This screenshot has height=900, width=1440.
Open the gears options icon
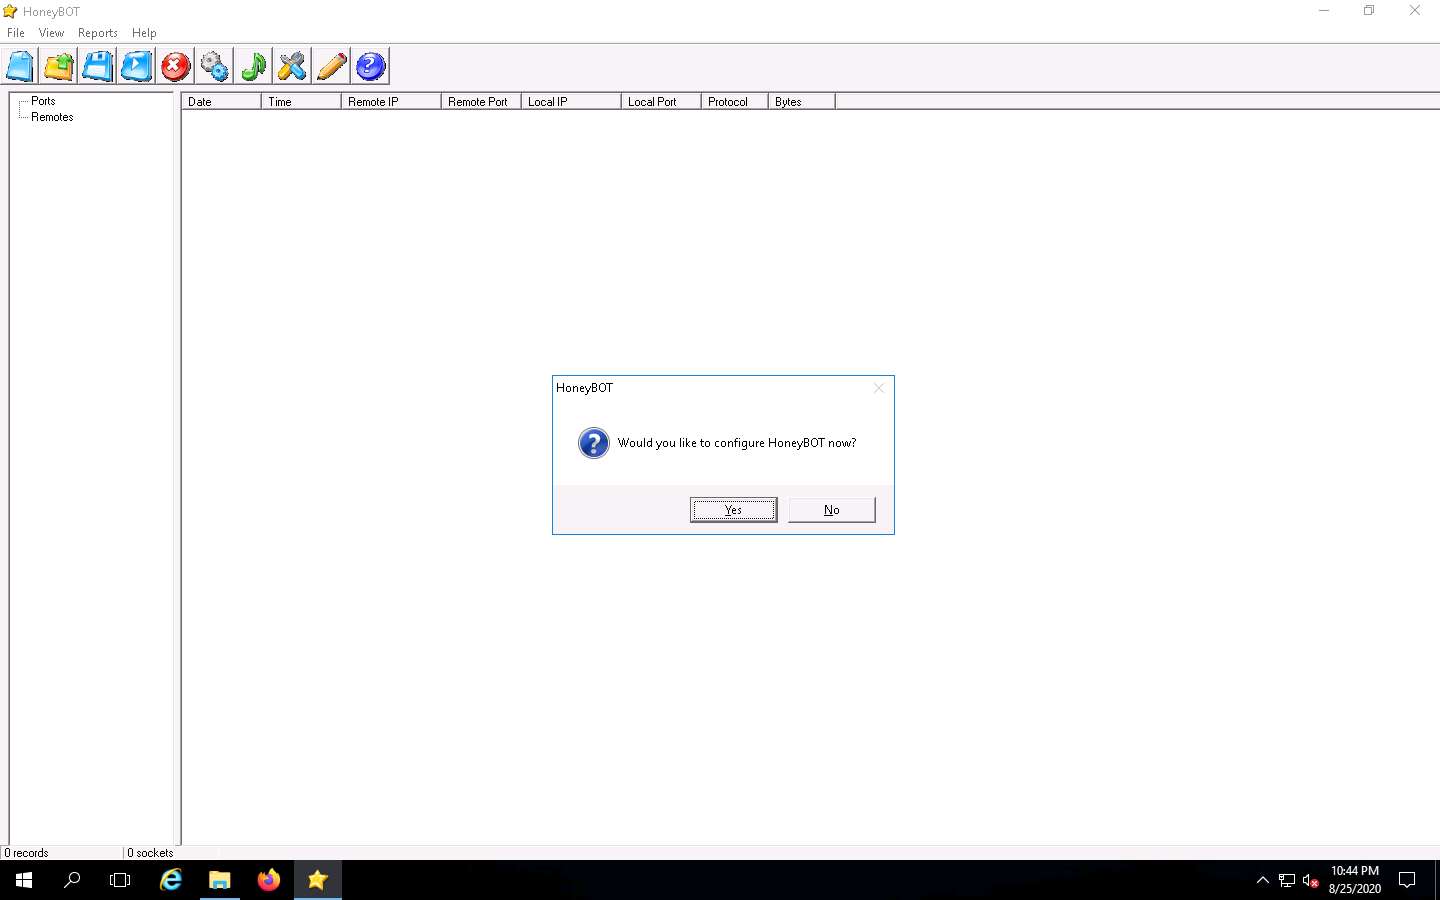[215, 67]
